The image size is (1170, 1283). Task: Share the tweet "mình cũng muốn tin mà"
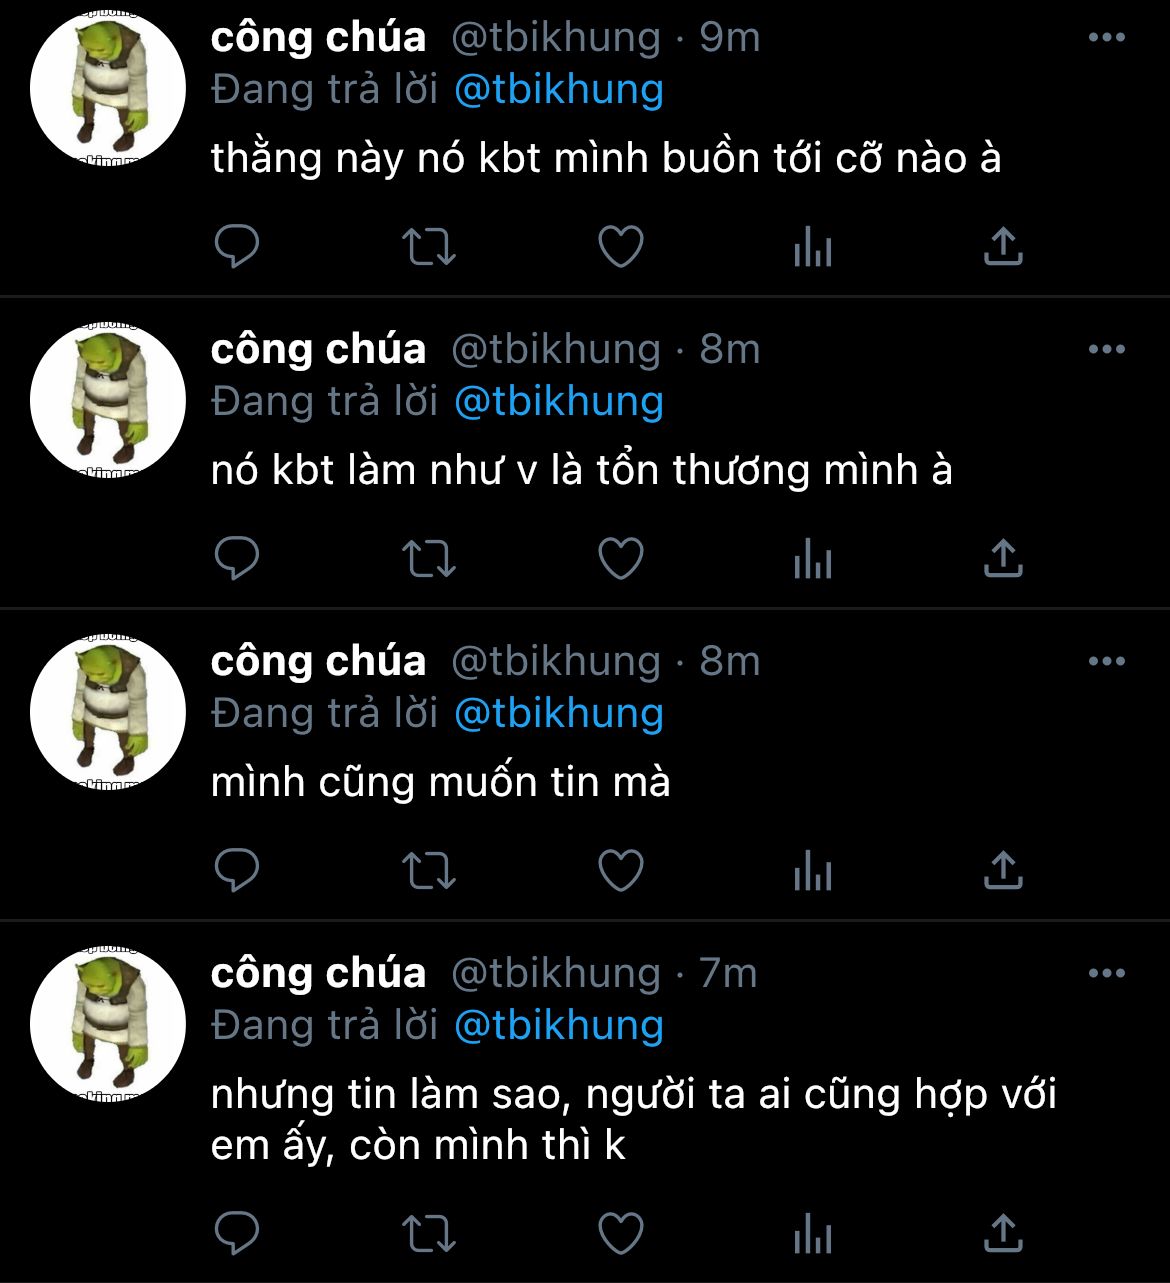coord(1003,870)
